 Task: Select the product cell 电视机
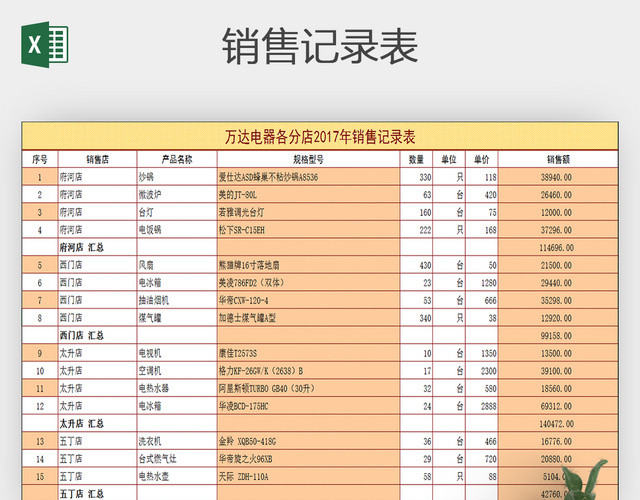pyautogui.click(x=177, y=353)
